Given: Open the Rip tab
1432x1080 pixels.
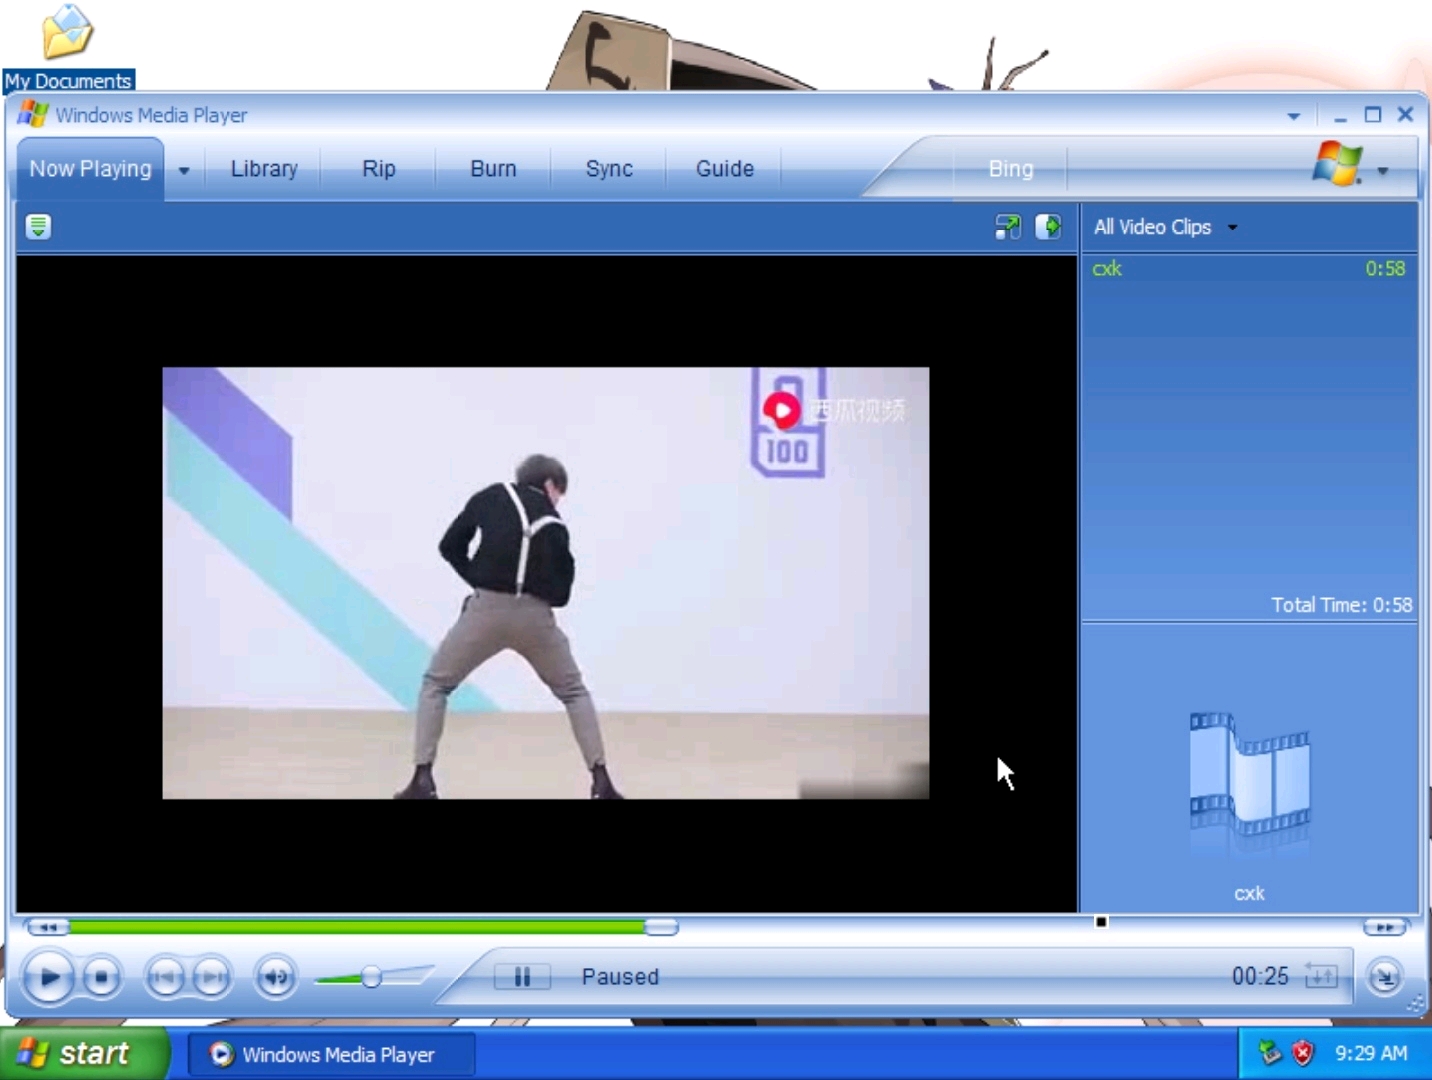Looking at the screenshot, I should pyautogui.click(x=379, y=169).
